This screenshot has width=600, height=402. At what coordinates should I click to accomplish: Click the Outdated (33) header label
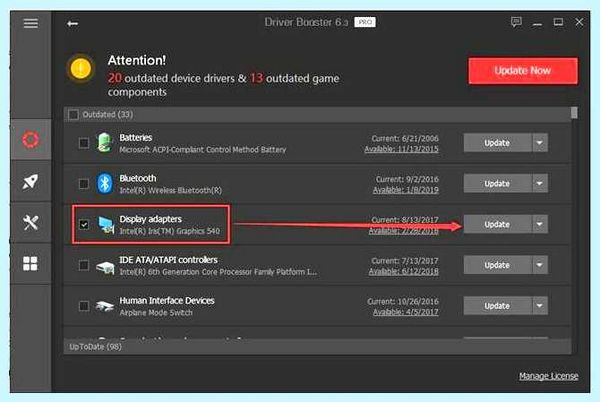point(108,114)
